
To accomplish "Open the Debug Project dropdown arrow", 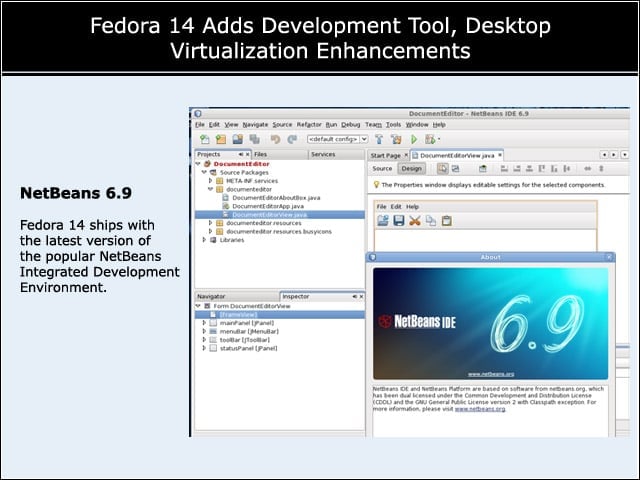I will coord(439,139).
